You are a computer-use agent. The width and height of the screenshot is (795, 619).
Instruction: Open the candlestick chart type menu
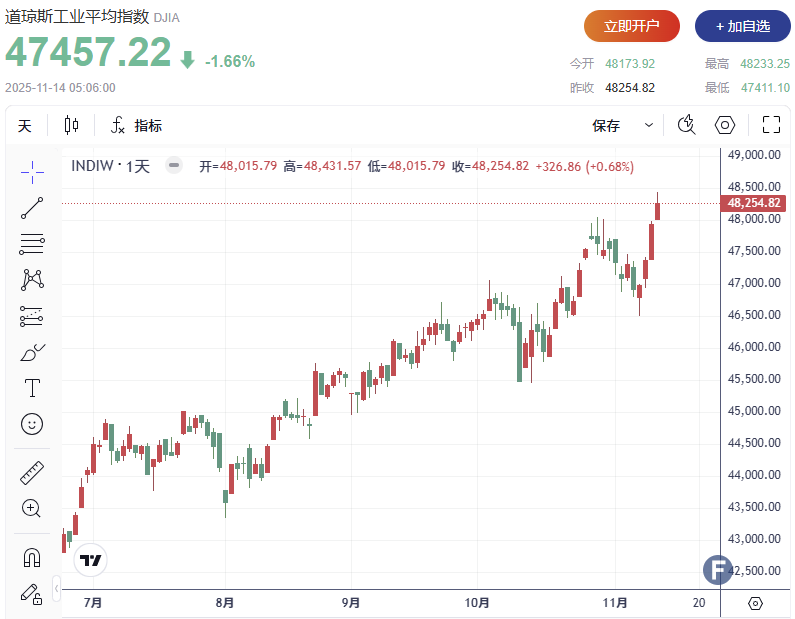[x=71, y=126]
